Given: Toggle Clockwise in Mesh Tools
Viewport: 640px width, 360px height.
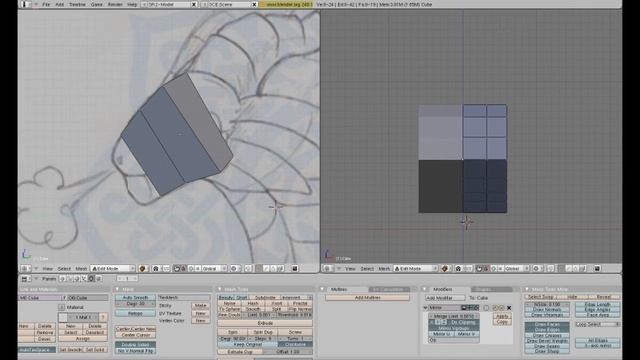Looking at the screenshot, I should 295,344.
